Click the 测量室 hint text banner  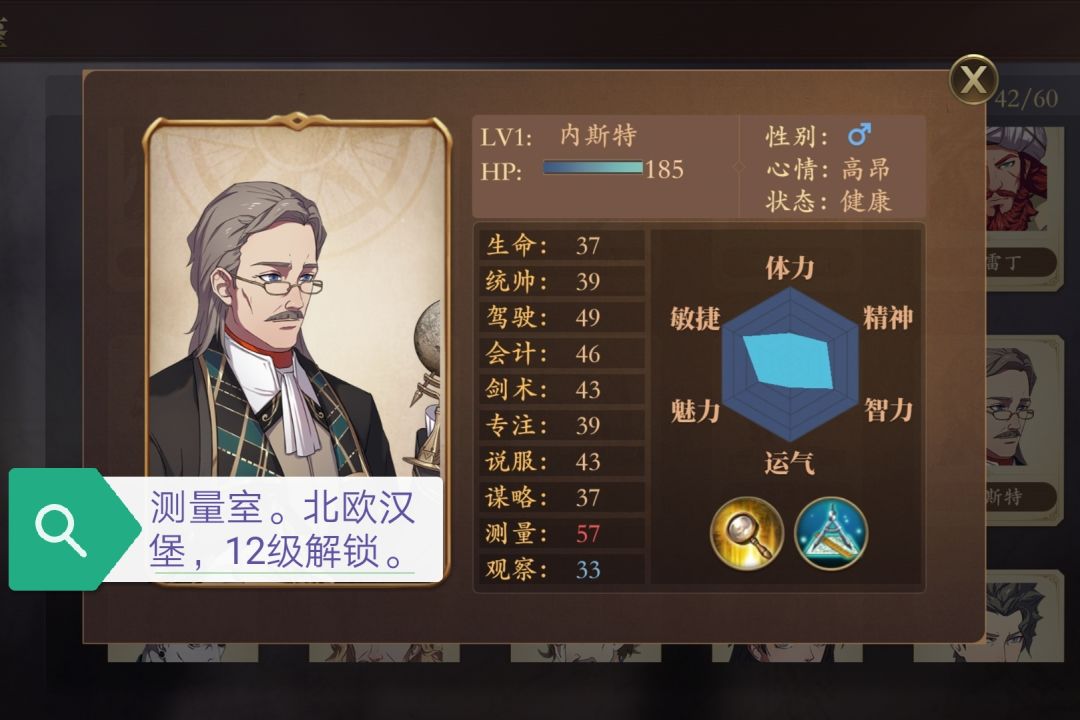click(x=282, y=529)
